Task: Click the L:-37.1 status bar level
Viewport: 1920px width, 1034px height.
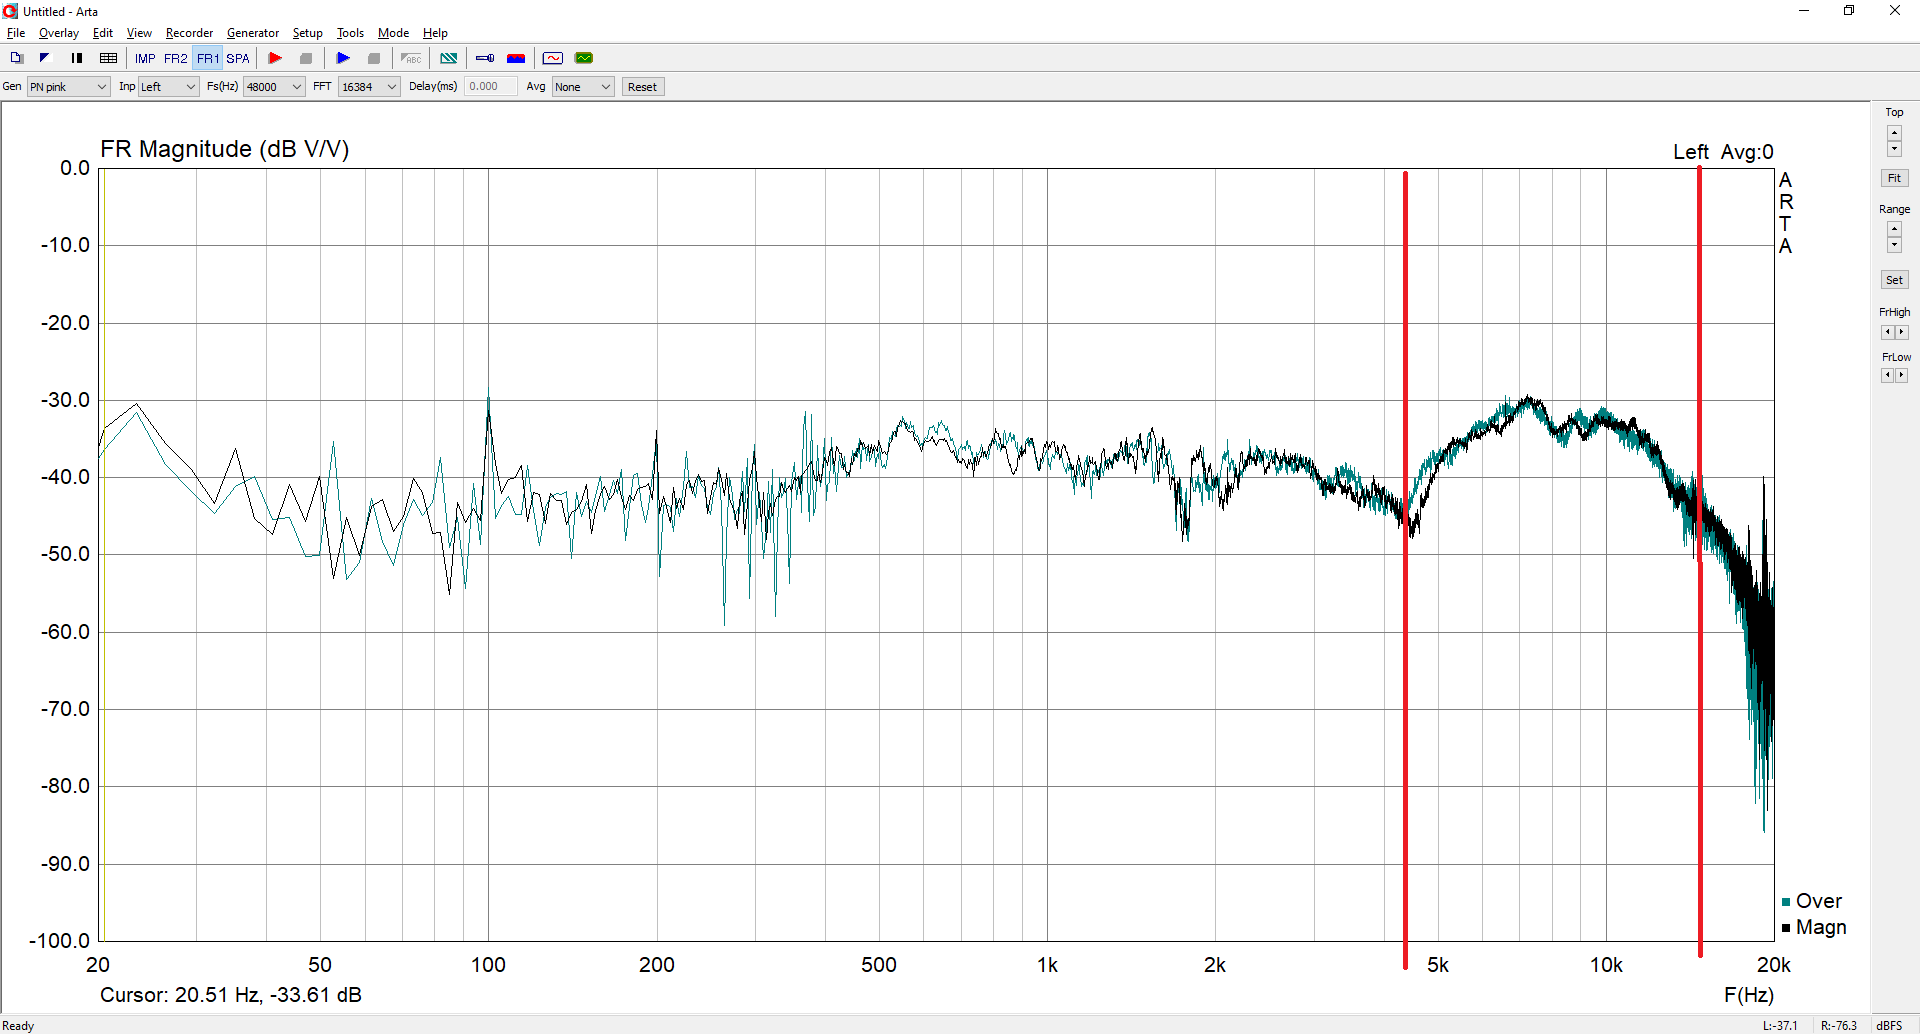Action: (1780, 1026)
